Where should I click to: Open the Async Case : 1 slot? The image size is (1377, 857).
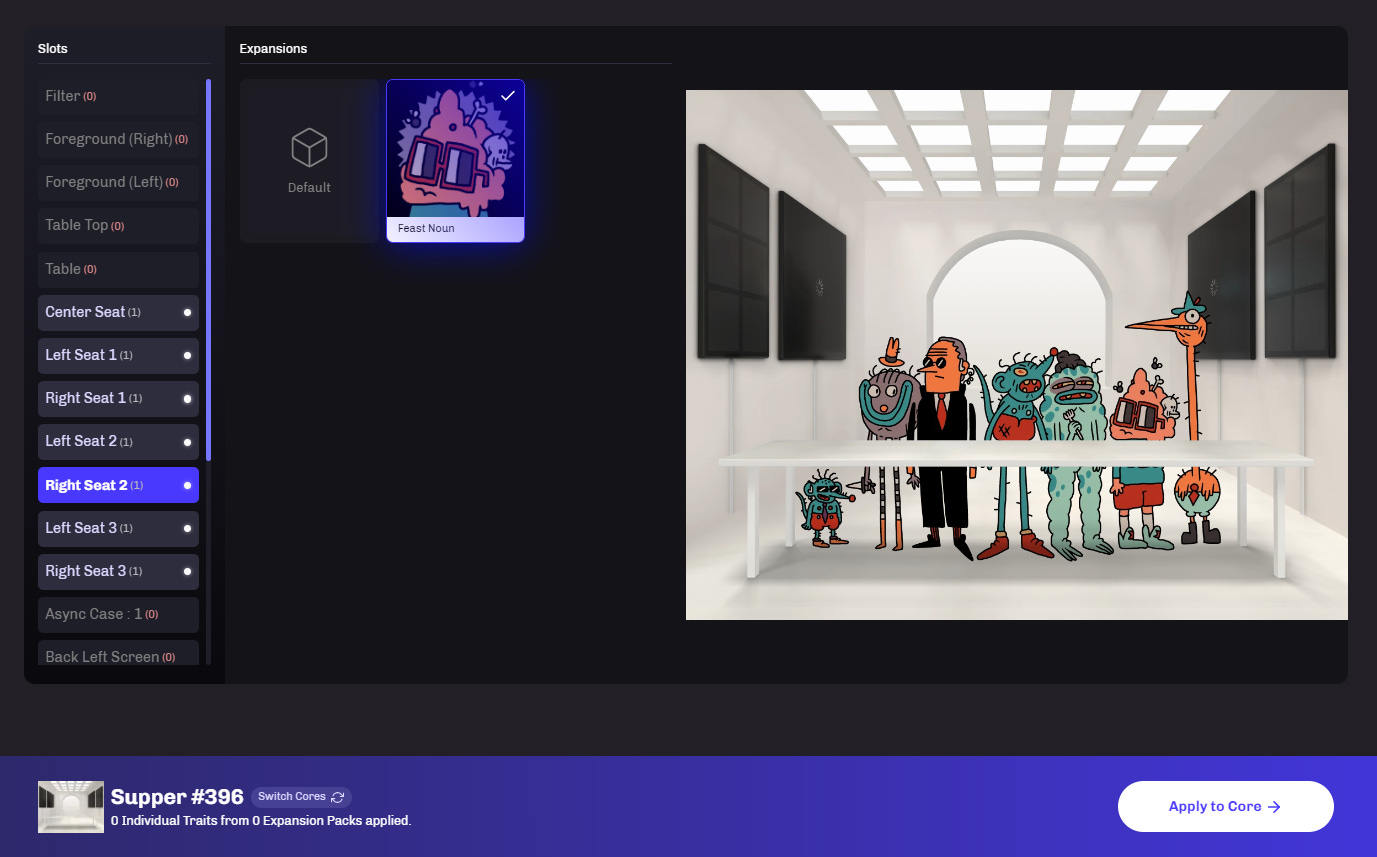[118, 614]
